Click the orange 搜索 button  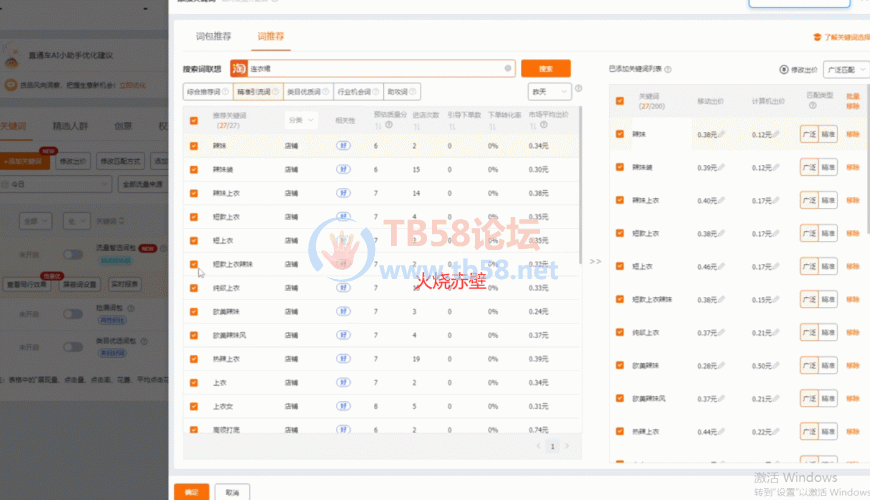pos(545,69)
